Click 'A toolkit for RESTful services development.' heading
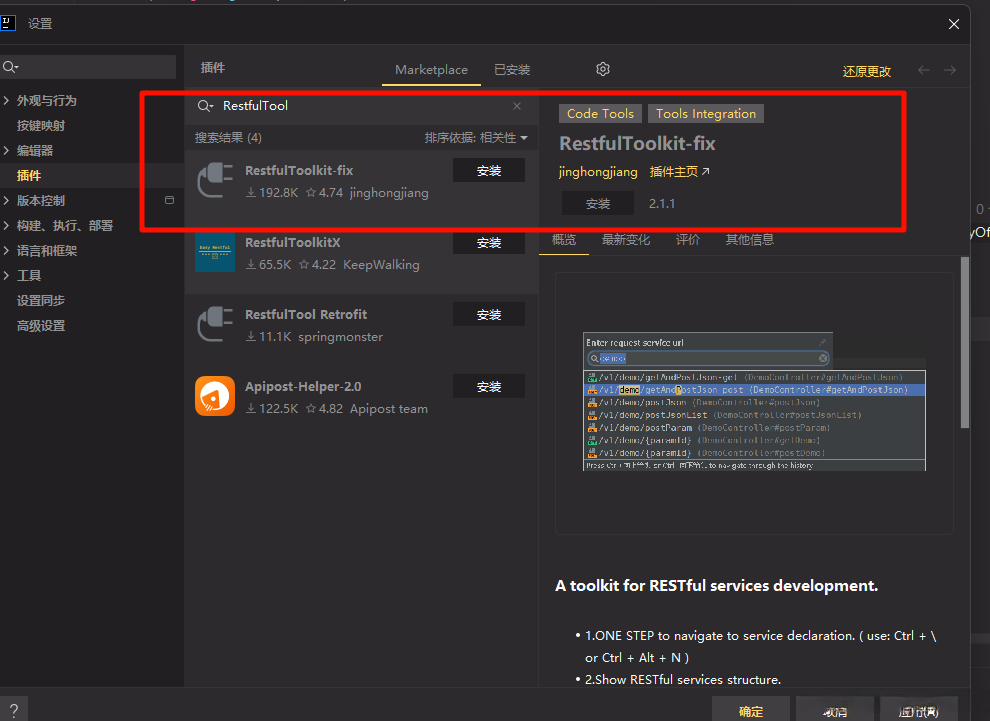This screenshot has width=990, height=721. click(717, 586)
